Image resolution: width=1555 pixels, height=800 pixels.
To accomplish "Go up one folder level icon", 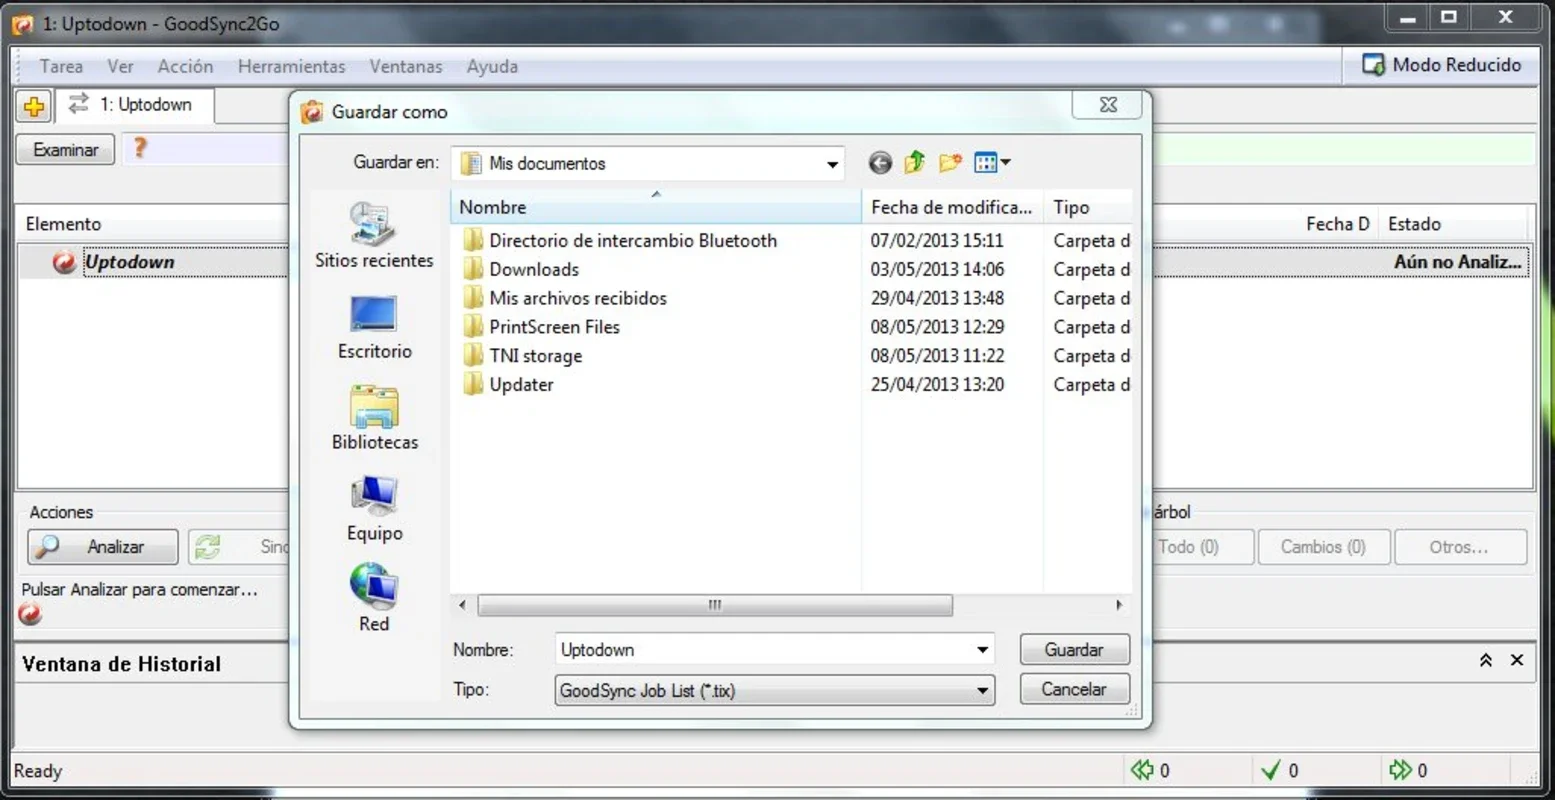I will [914, 162].
